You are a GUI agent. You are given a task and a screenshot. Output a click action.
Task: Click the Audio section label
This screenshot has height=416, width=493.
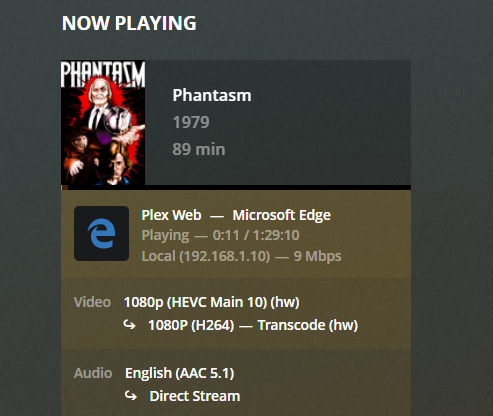point(93,373)
